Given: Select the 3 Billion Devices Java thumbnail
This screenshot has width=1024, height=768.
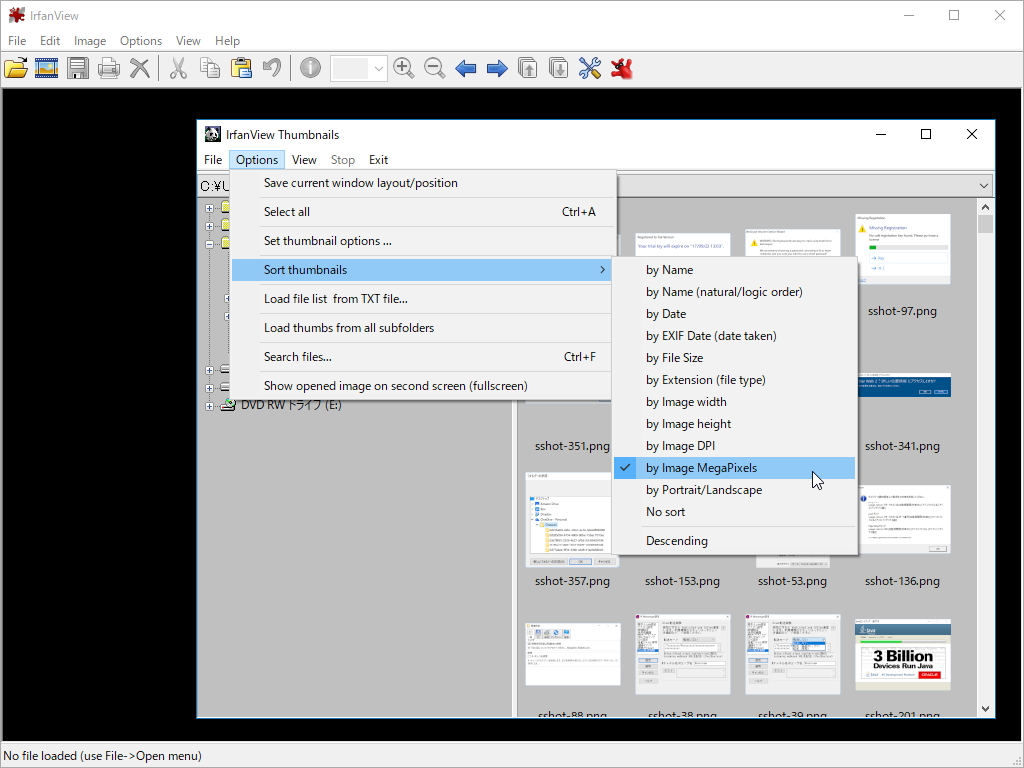Looking at the screenshot, I should (x=903, y=654).
